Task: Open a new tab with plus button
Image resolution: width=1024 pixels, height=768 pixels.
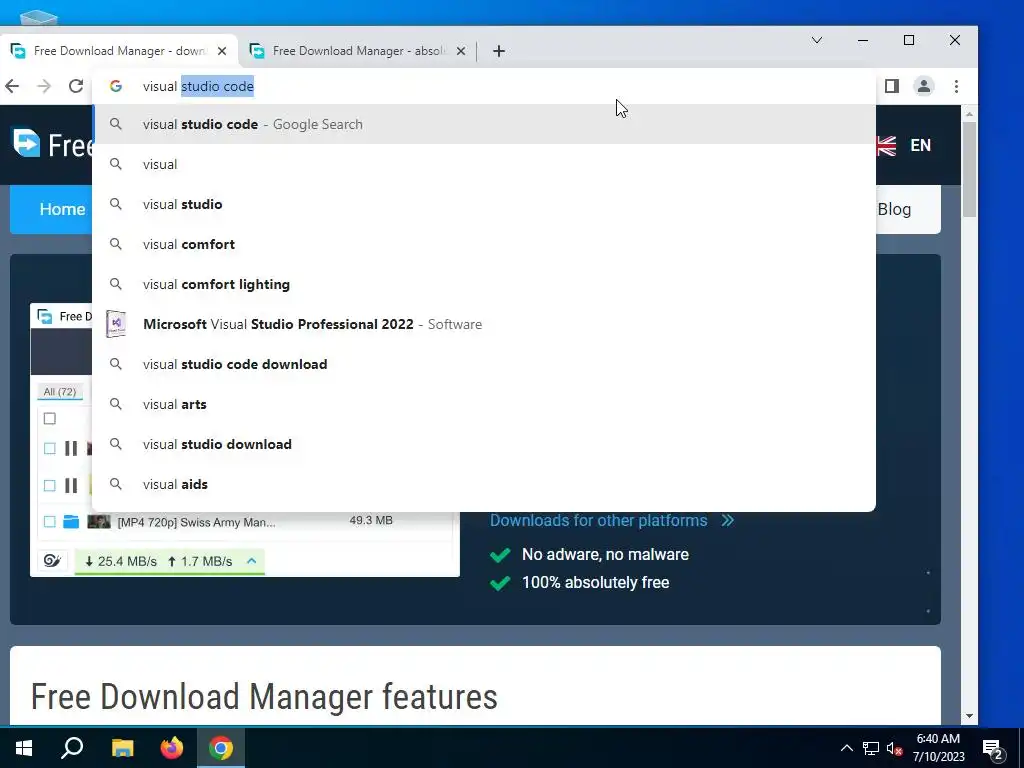Action: click(x=499, y=51)
